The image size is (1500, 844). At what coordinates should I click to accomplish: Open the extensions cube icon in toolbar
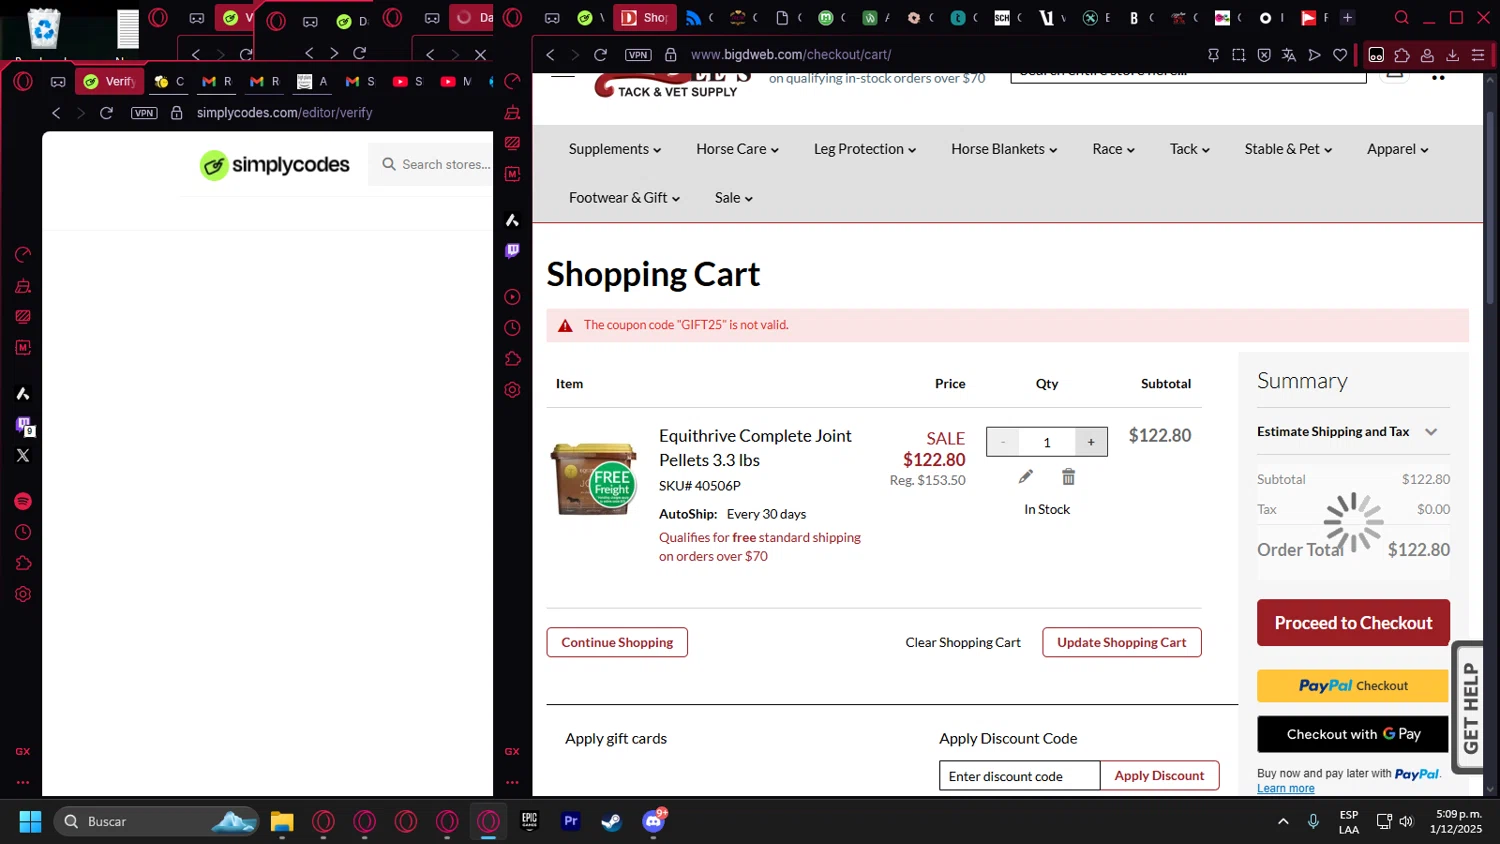click(1402, 55)
